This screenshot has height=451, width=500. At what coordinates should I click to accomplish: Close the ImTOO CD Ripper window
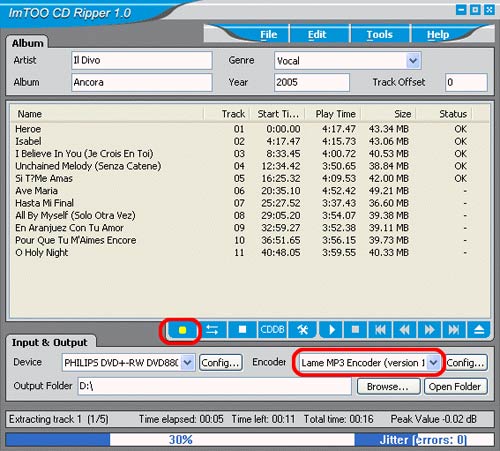pos(489,10)
